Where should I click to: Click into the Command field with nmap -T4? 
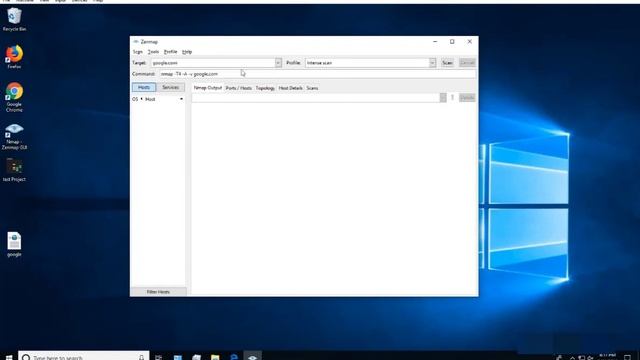click(317, 74)
